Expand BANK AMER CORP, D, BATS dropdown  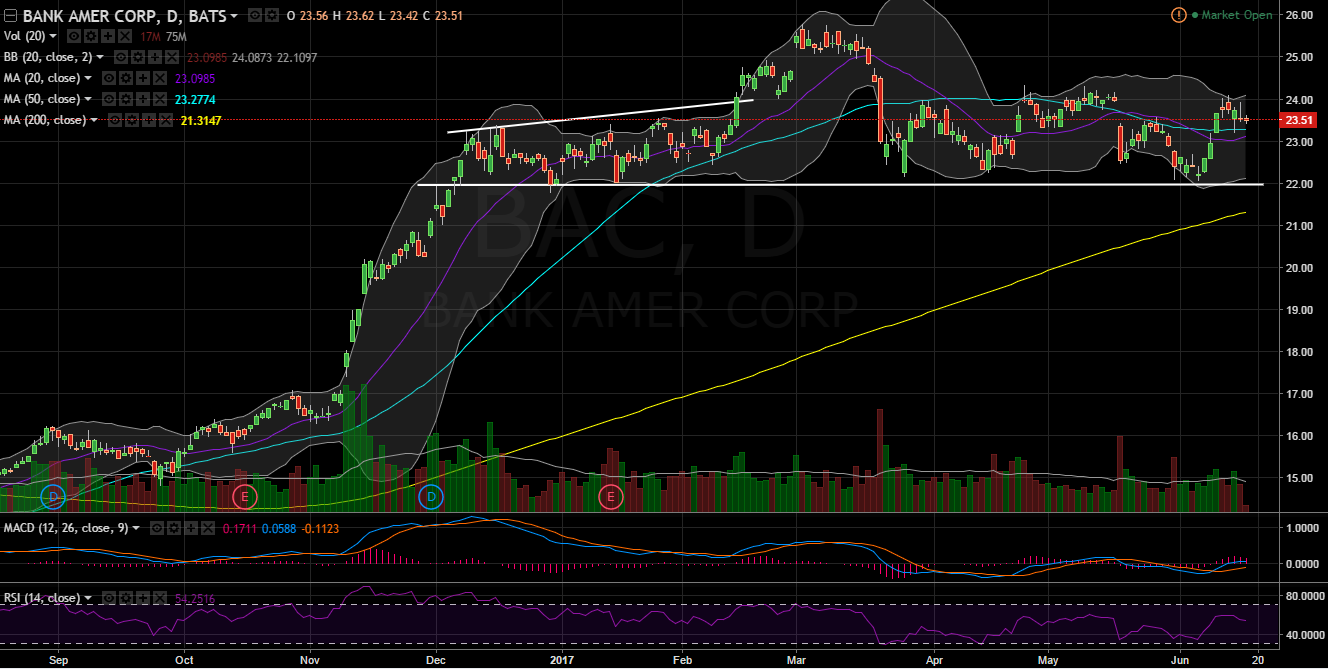pos(234,16)
